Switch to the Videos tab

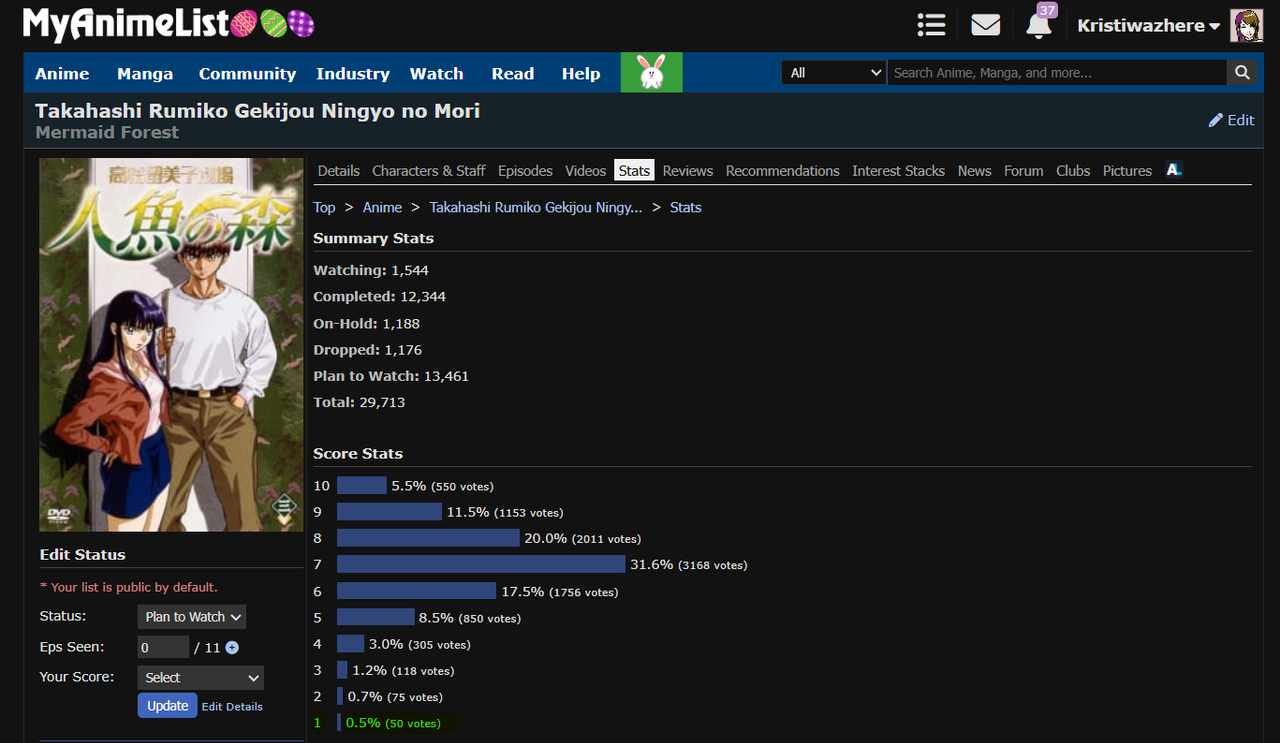pos(585,171)
